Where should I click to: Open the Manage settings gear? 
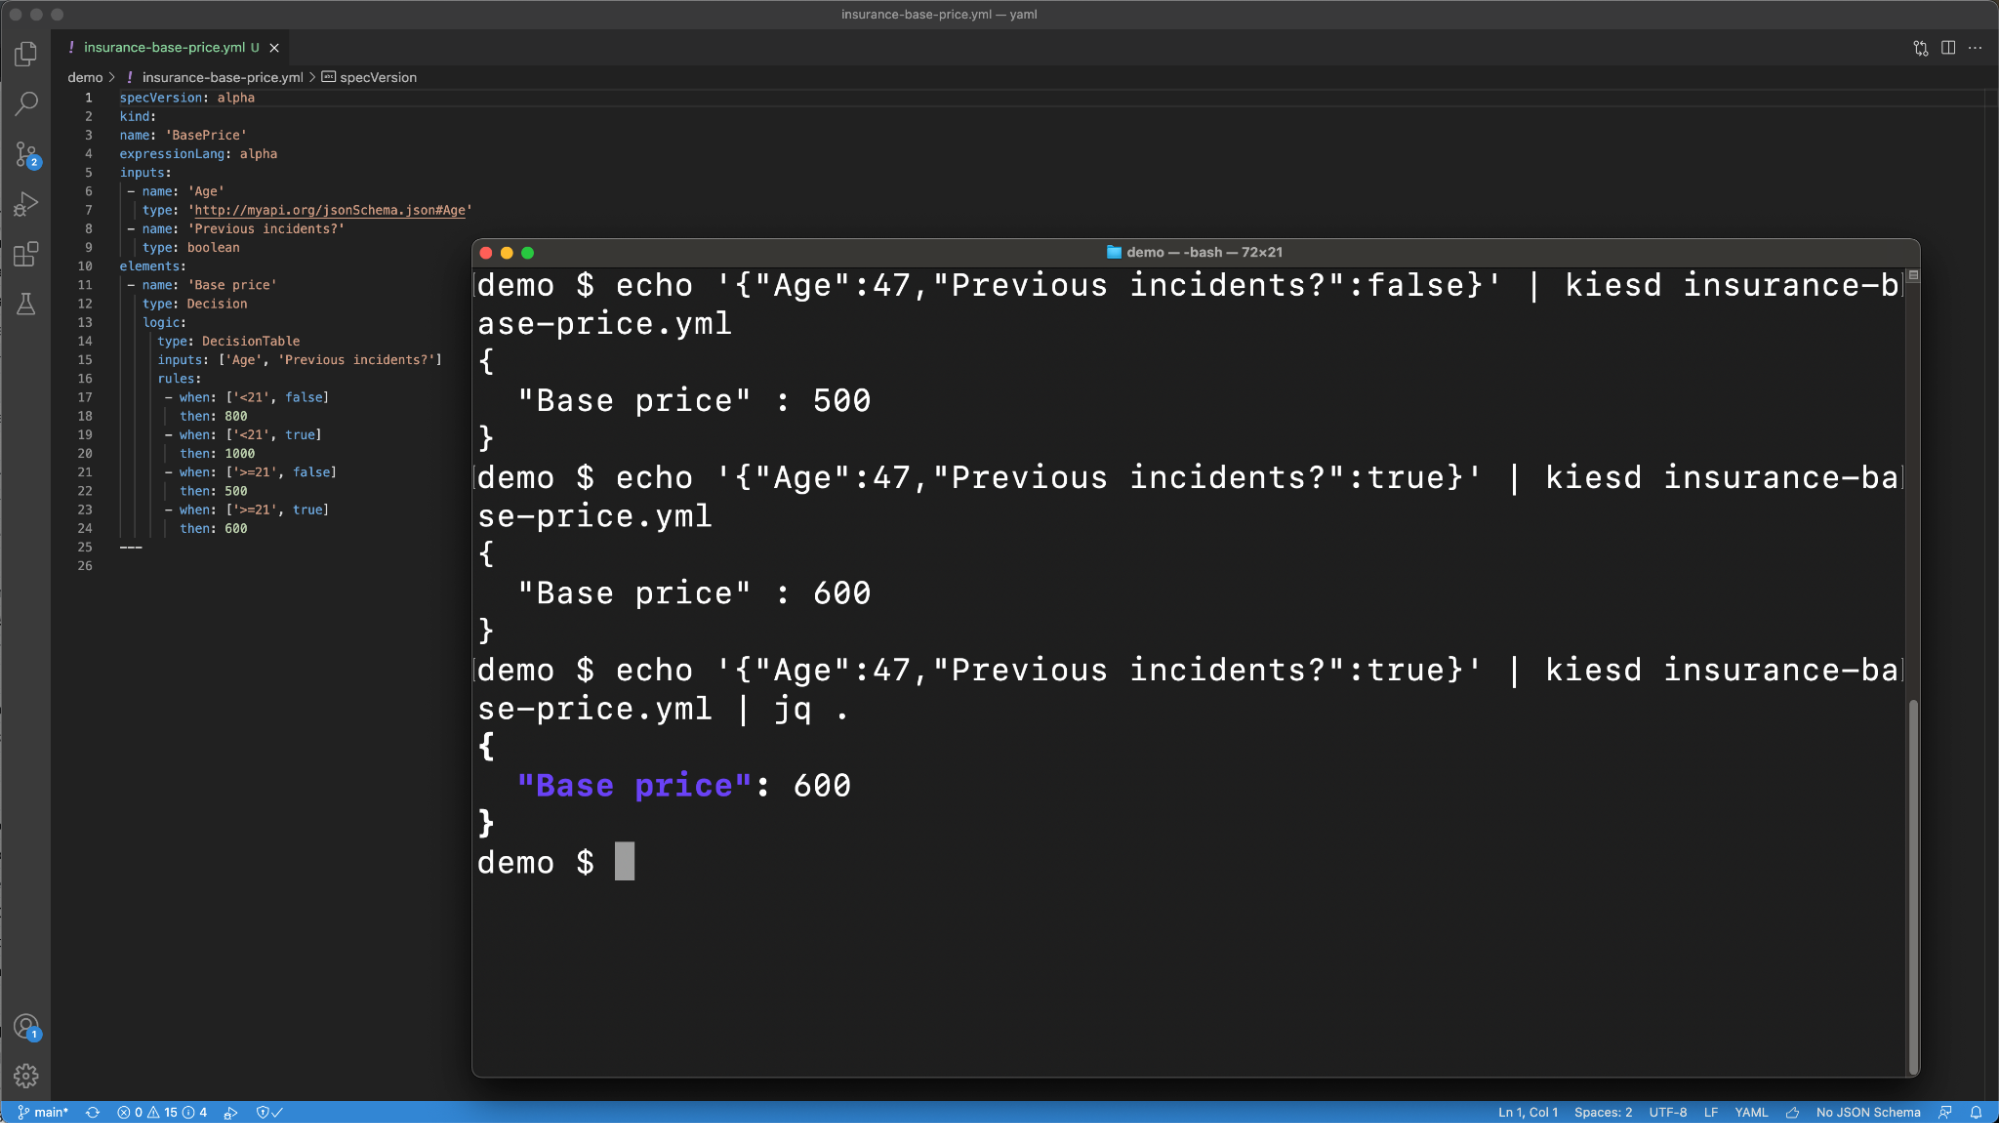coord(26,1076)
